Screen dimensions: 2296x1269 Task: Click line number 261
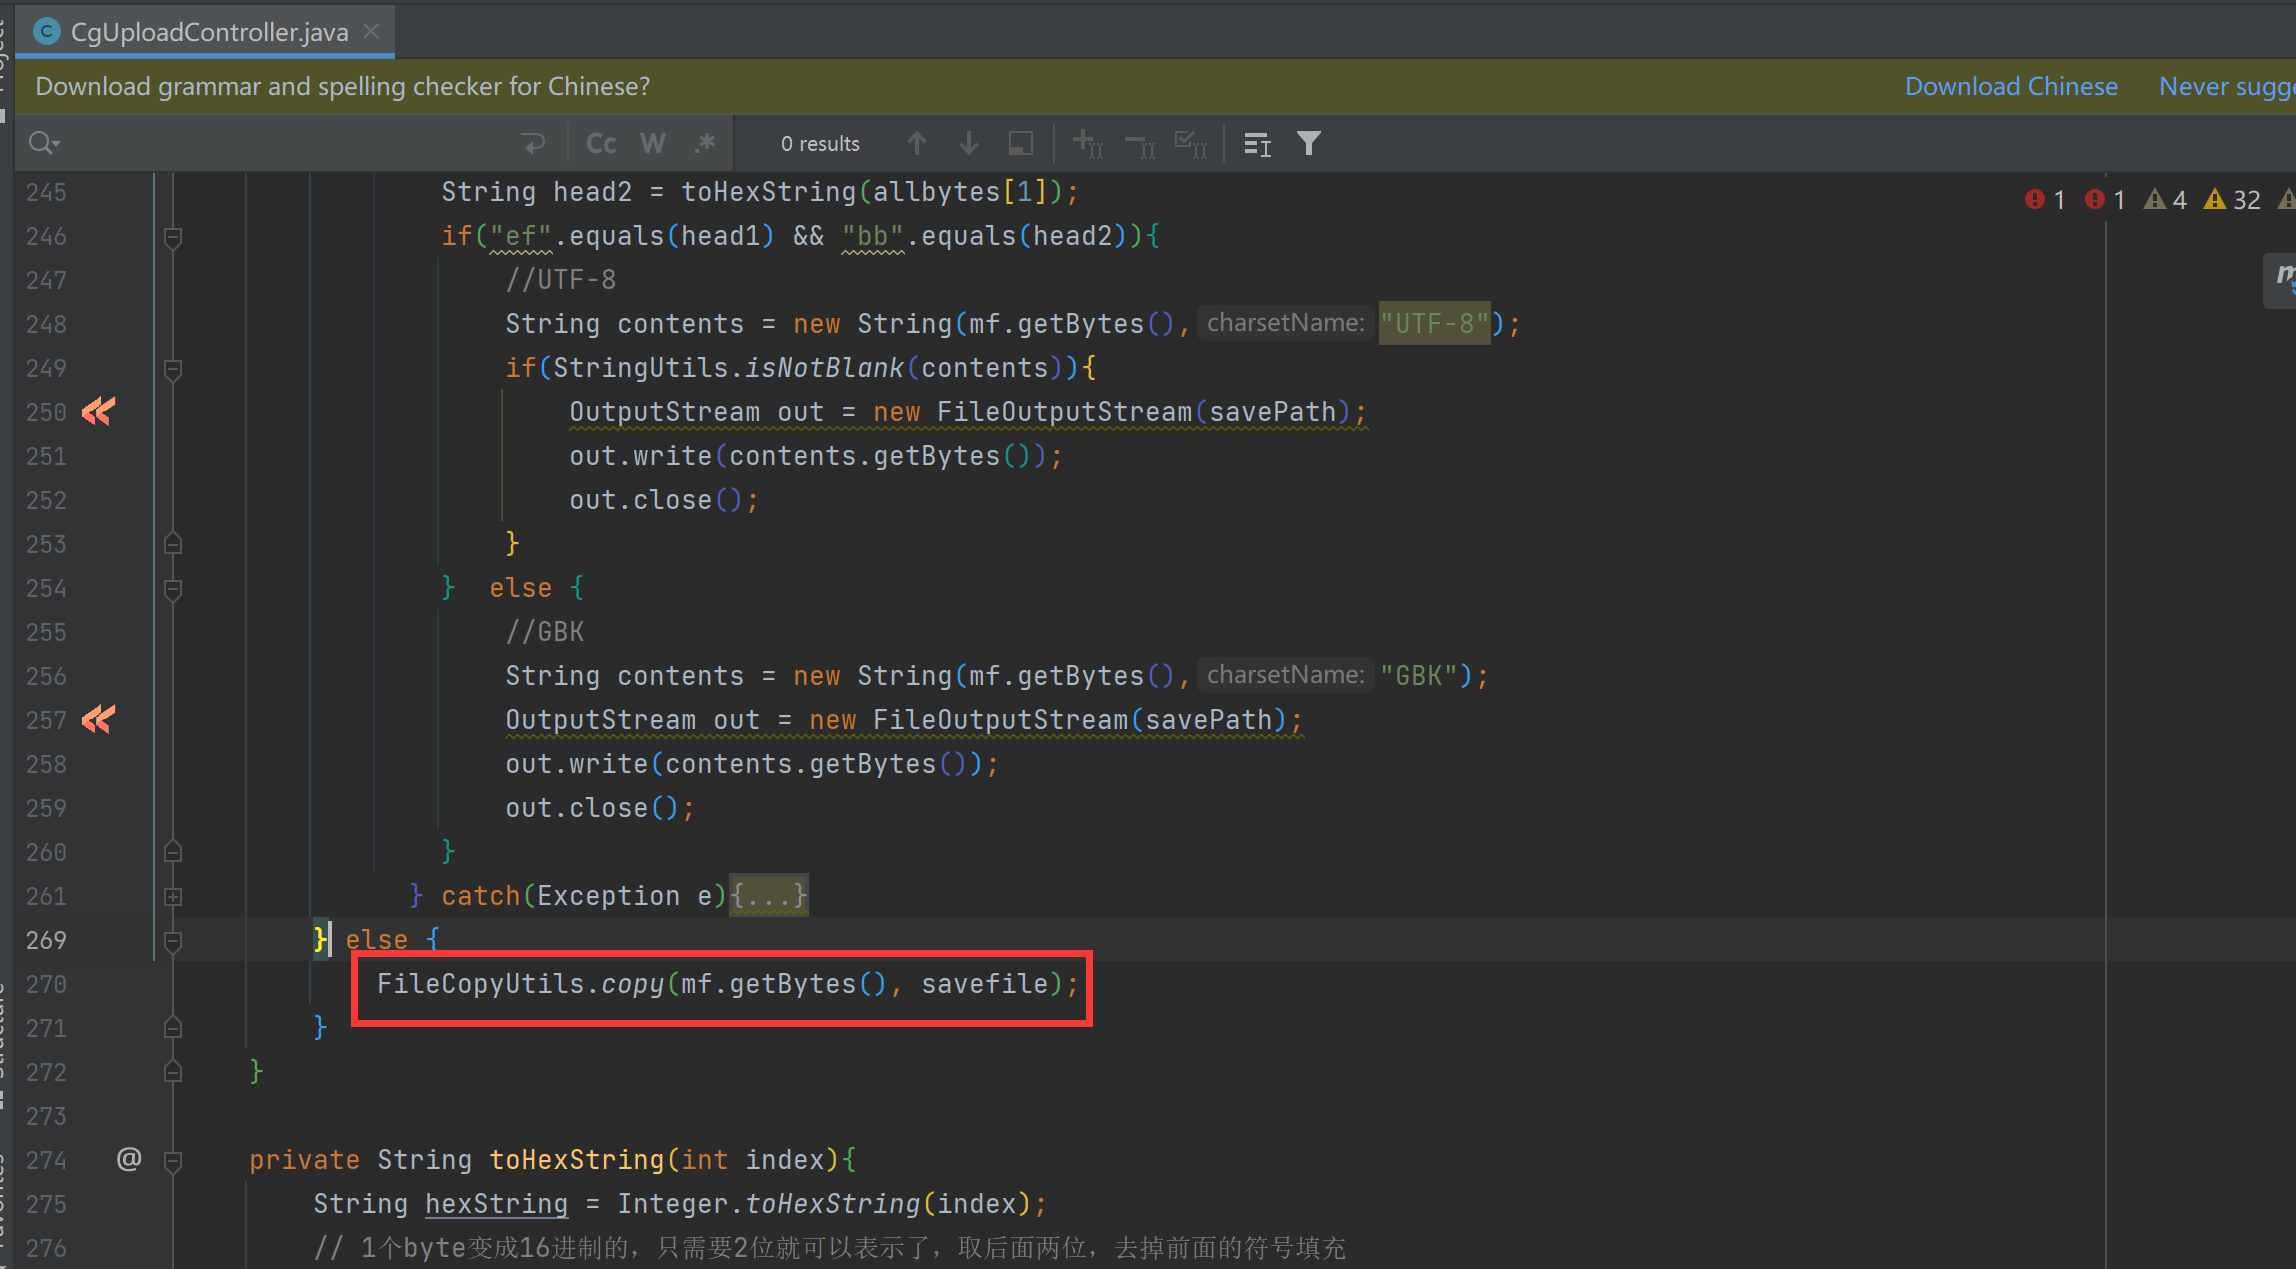pyautogui.click(x=46, y=896)
